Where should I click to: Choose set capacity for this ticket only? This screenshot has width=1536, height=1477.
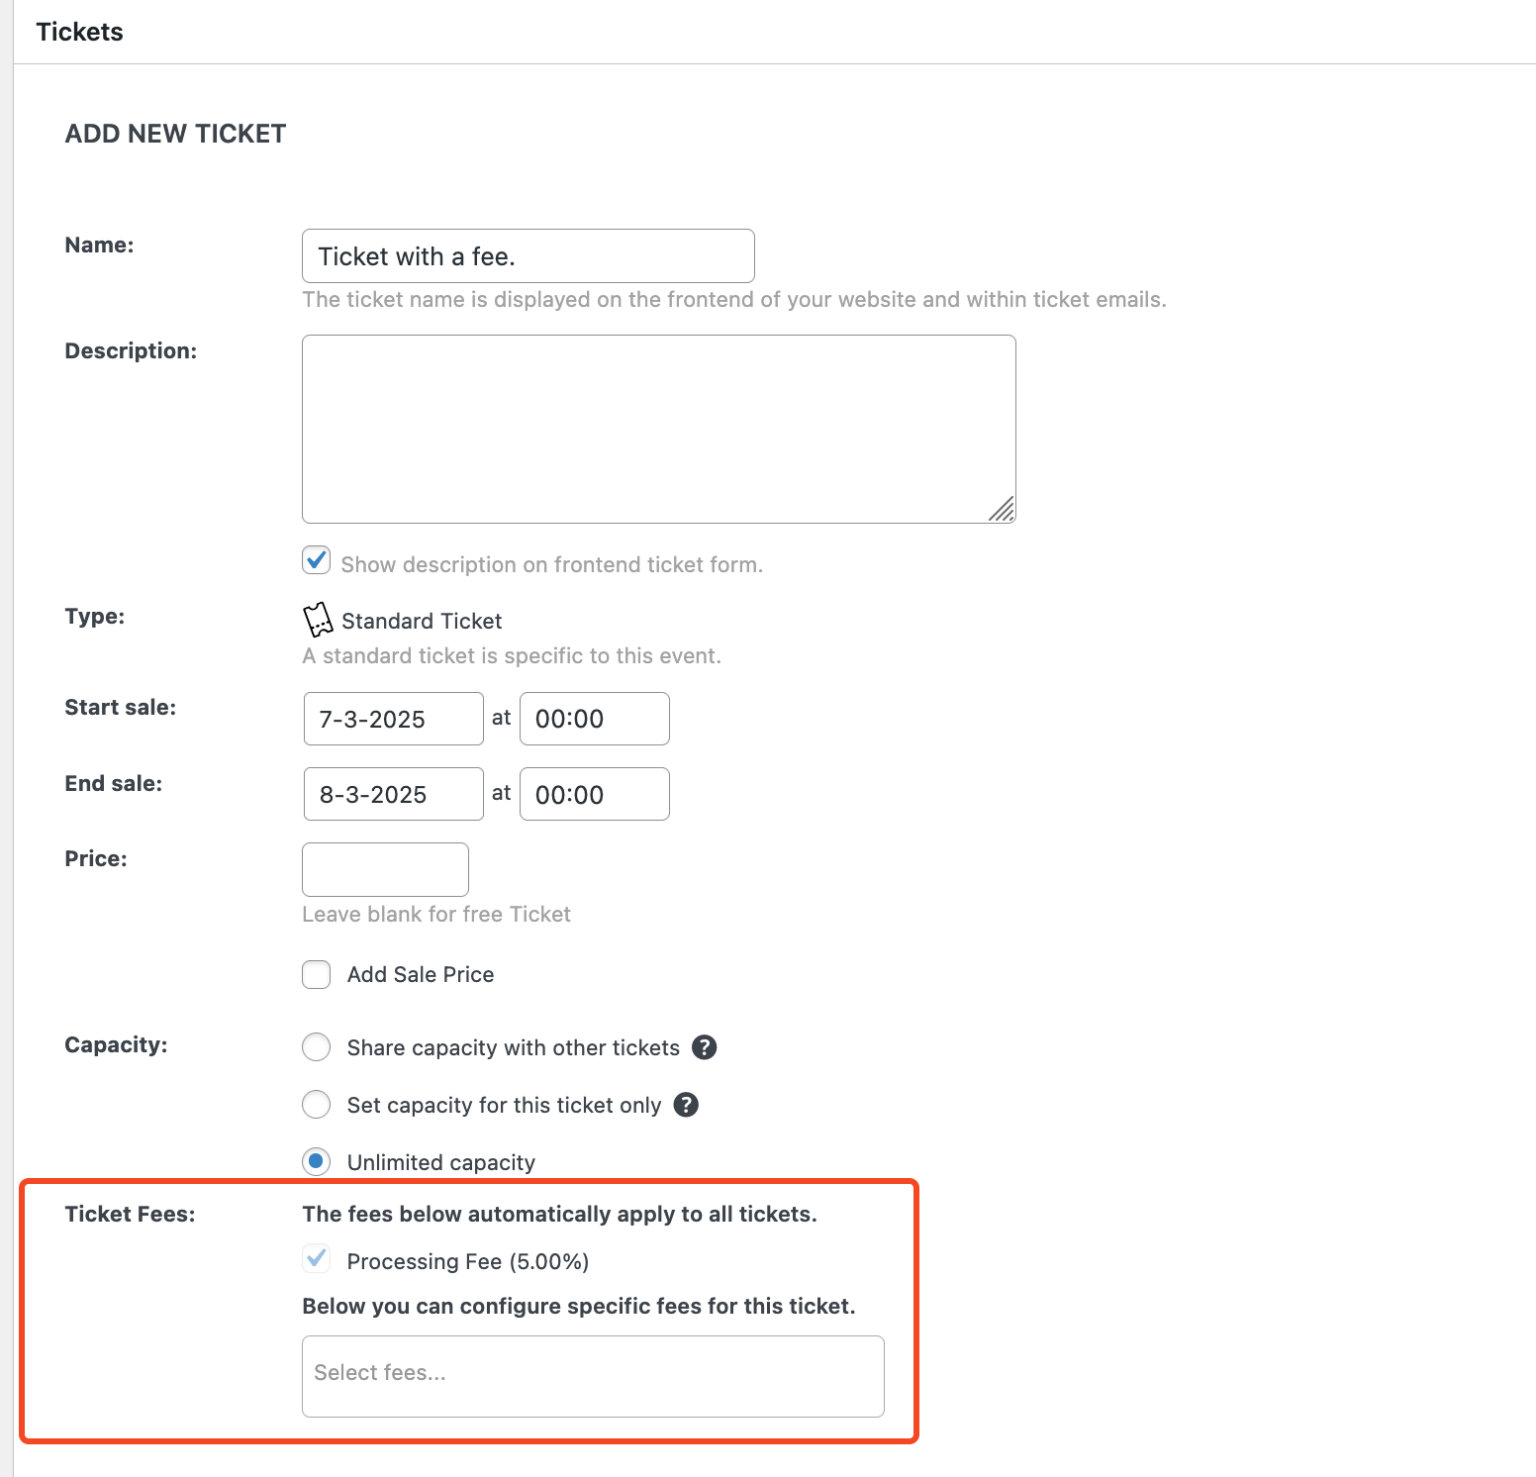coord(315,1104)
